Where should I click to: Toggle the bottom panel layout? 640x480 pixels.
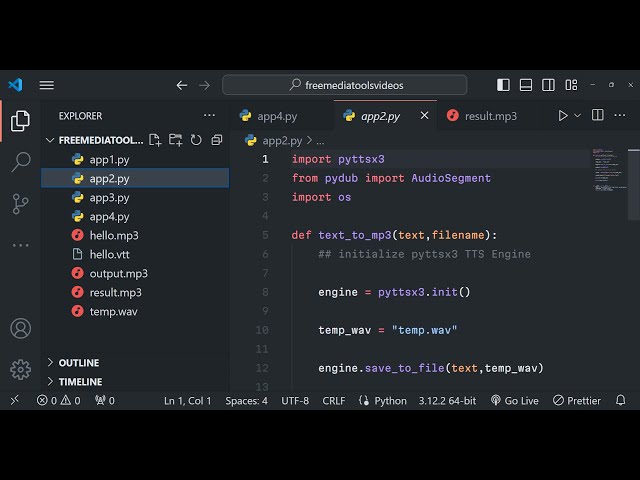click(525, 85)
